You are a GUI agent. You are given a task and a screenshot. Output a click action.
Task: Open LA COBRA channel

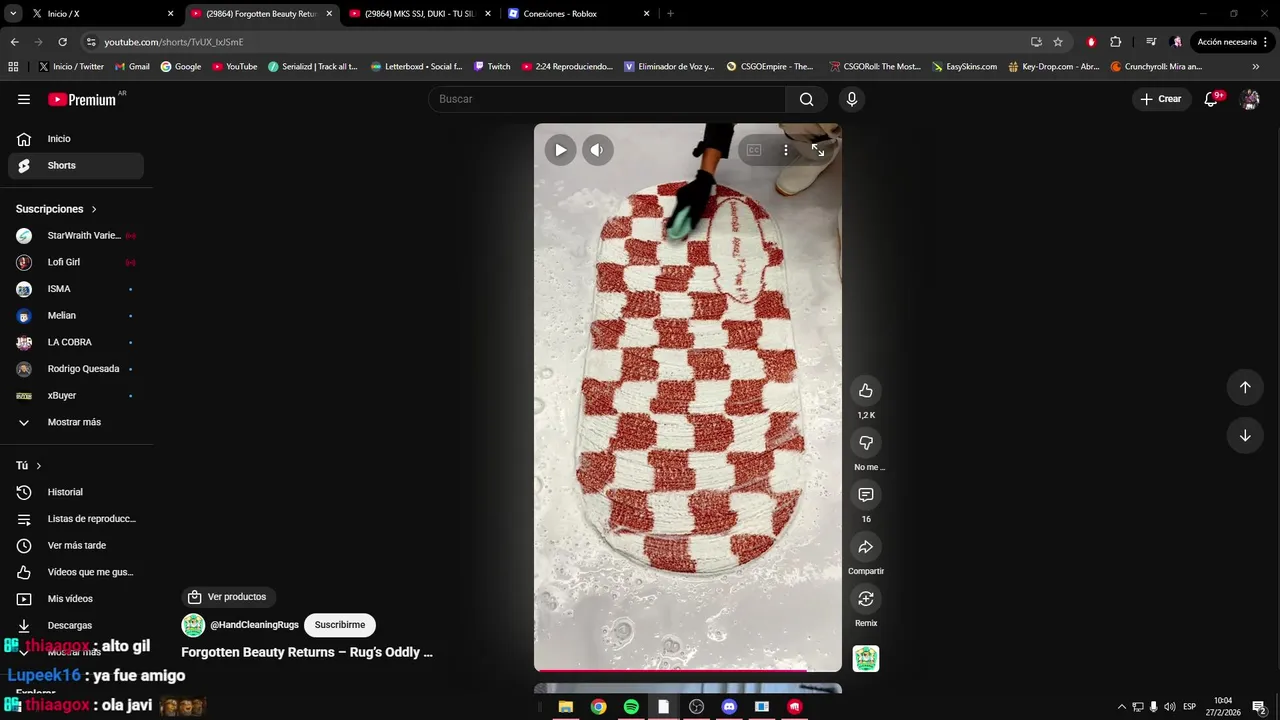[76, 342]
